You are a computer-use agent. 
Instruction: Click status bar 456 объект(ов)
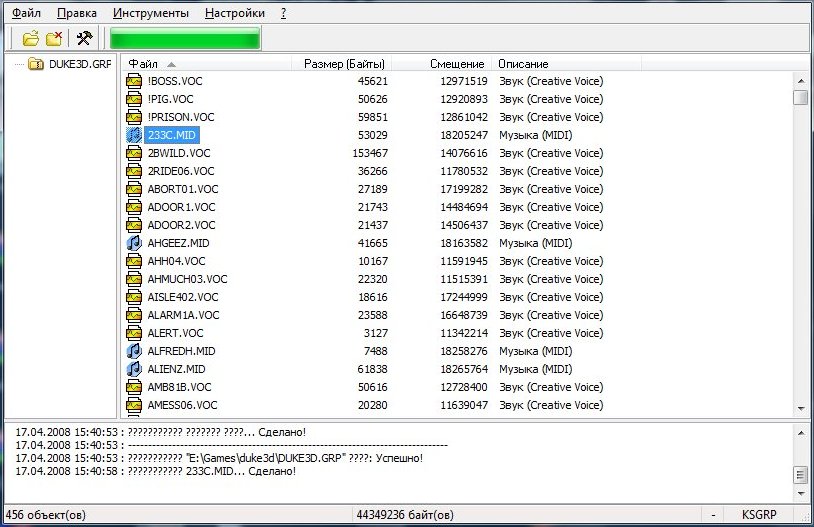coord(46,515)
